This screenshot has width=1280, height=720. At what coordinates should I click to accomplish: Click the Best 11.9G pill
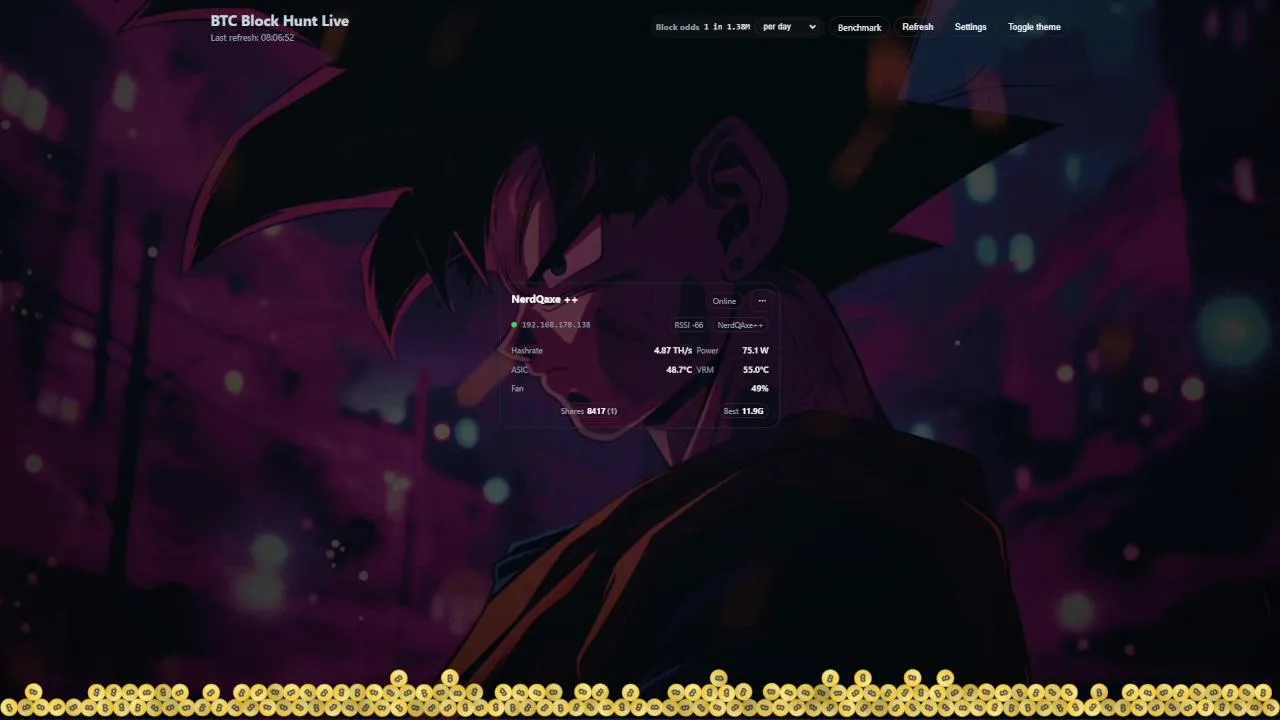click(744, 411)
